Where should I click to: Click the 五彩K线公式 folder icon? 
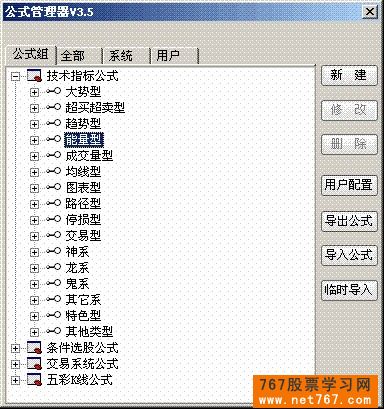(34, 380)
